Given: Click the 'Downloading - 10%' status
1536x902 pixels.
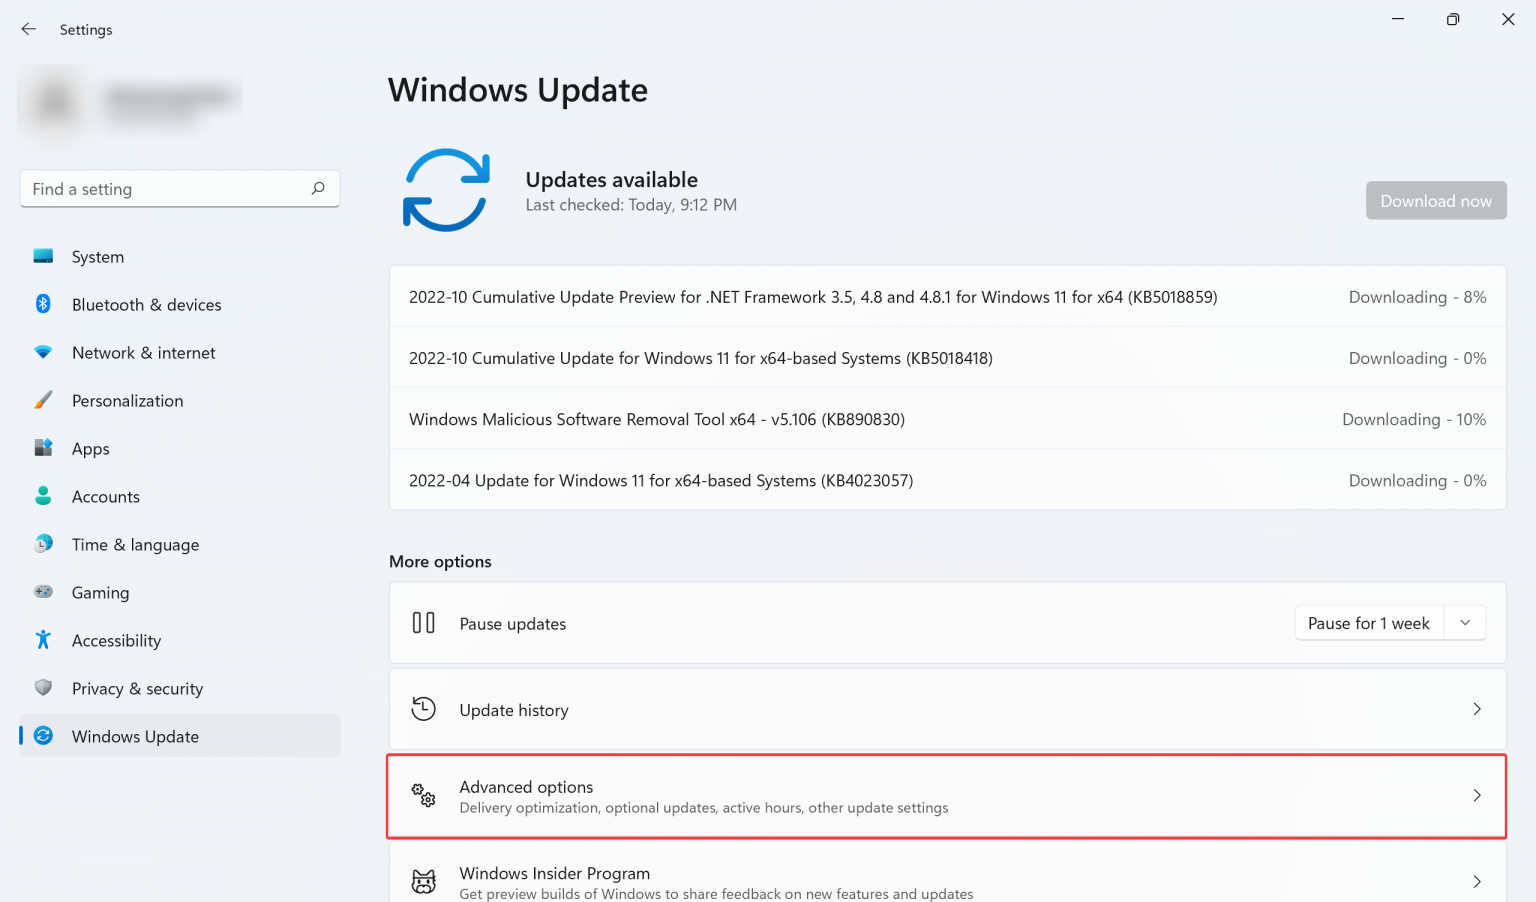Looking at the screenshot, I should pos(1414,419).
